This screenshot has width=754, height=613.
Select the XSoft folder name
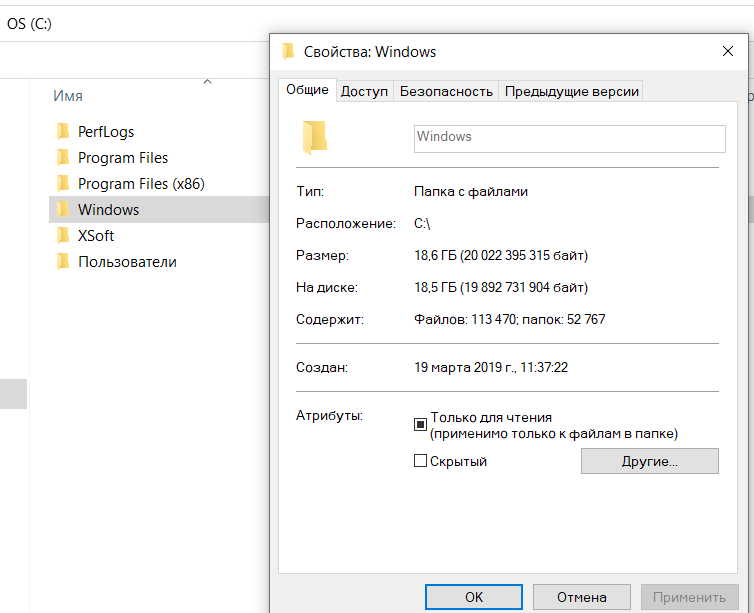pos(96,236)
